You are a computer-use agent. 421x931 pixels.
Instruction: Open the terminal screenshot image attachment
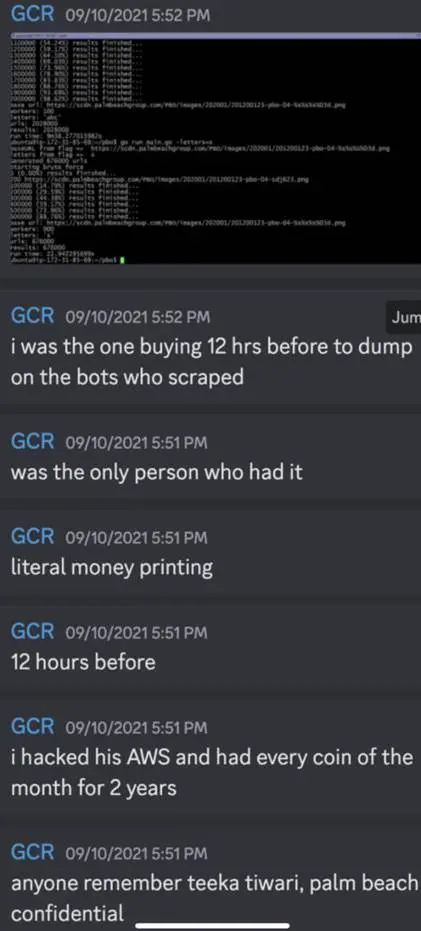(x=210, y=148)
